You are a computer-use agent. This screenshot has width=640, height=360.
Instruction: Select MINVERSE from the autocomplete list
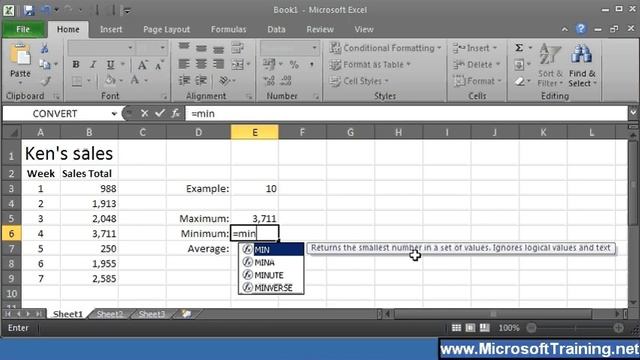(271, 288)
